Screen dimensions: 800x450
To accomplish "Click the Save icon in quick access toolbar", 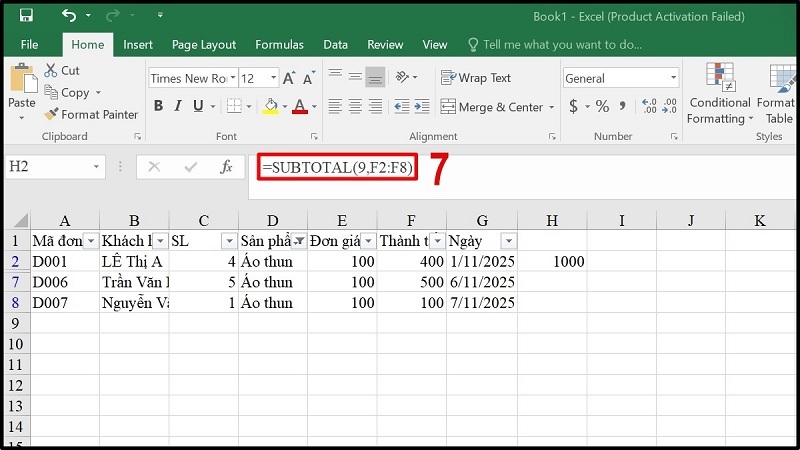I will tap(26, 15).
